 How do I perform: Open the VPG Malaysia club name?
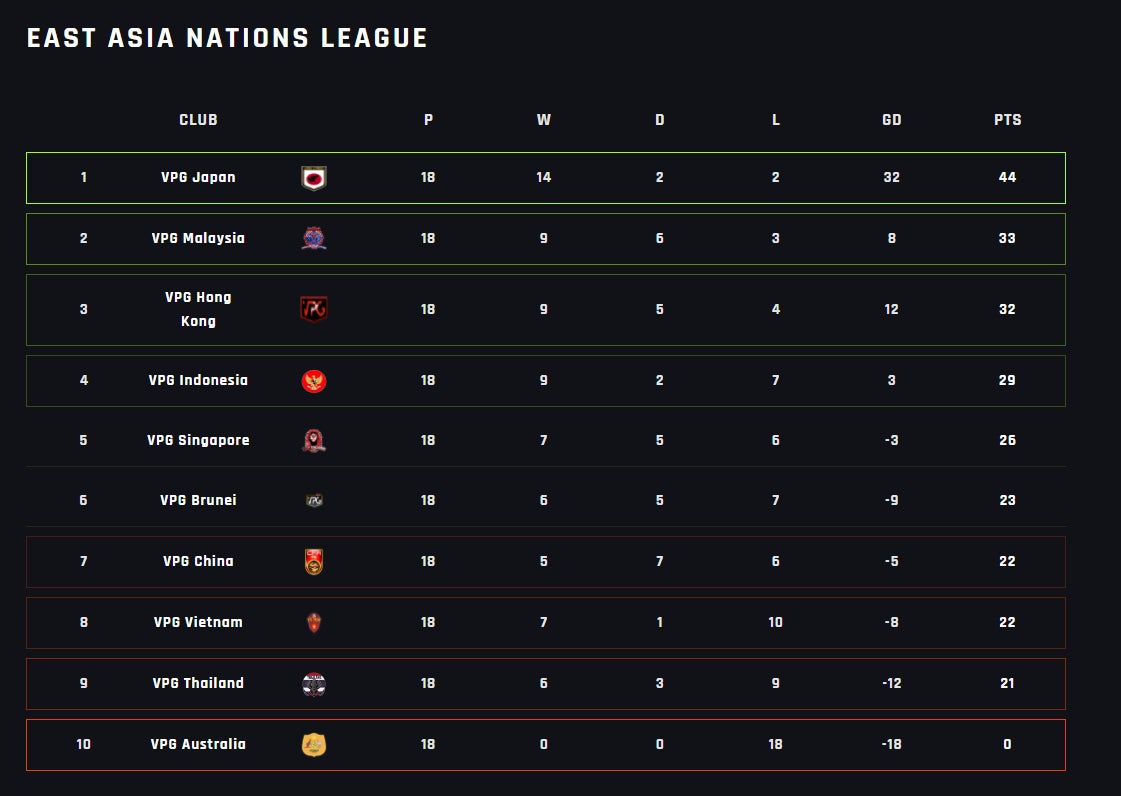(x=198, y=239)
